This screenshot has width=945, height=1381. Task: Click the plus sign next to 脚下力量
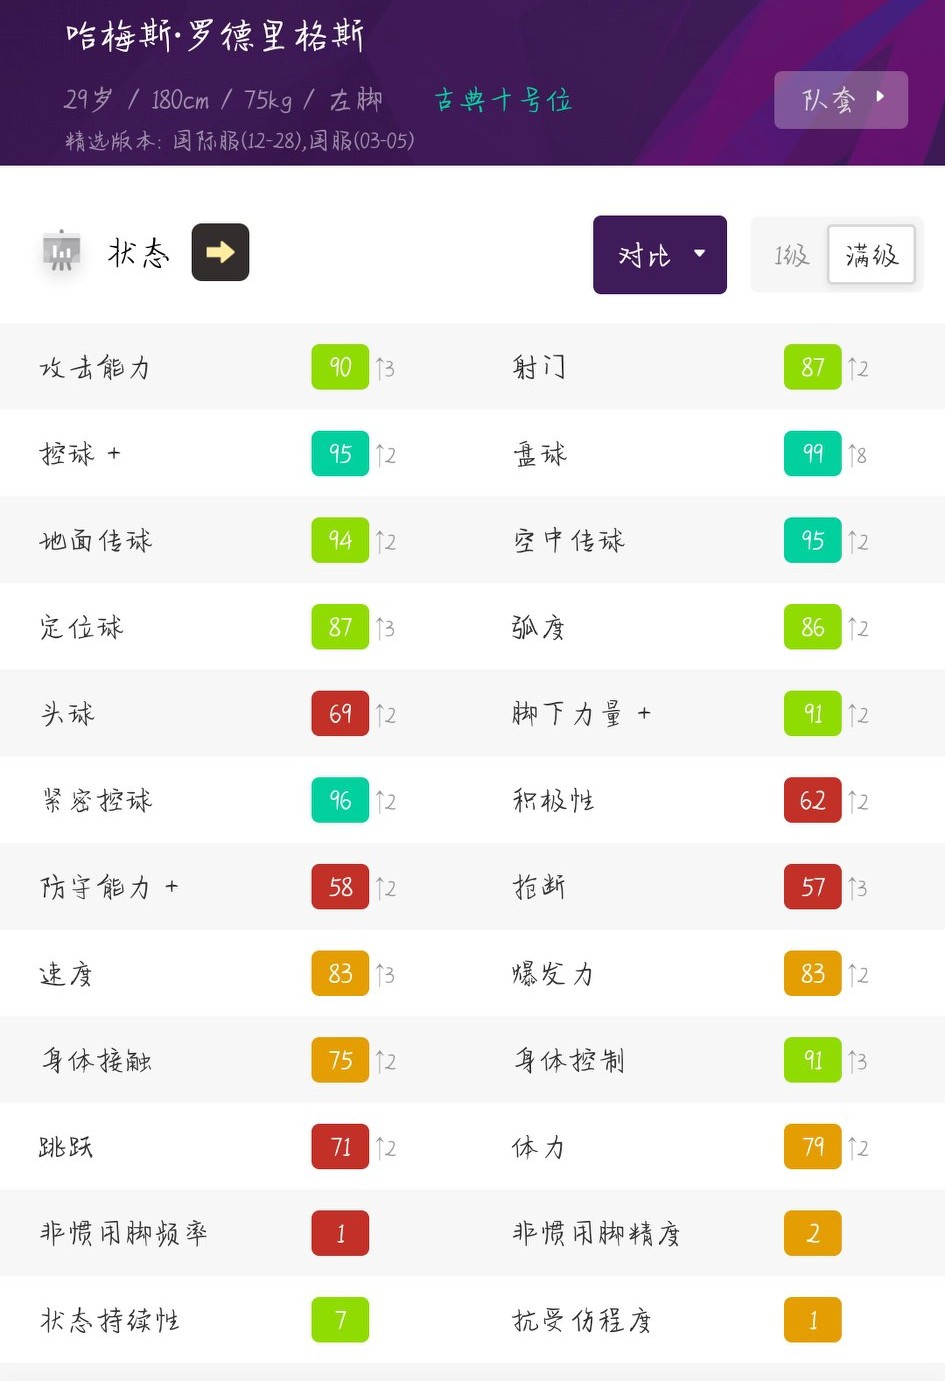click(x=644, y=713)
